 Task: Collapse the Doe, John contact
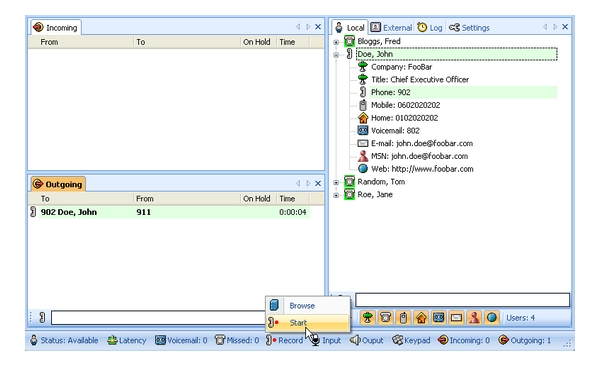[336, 55]
